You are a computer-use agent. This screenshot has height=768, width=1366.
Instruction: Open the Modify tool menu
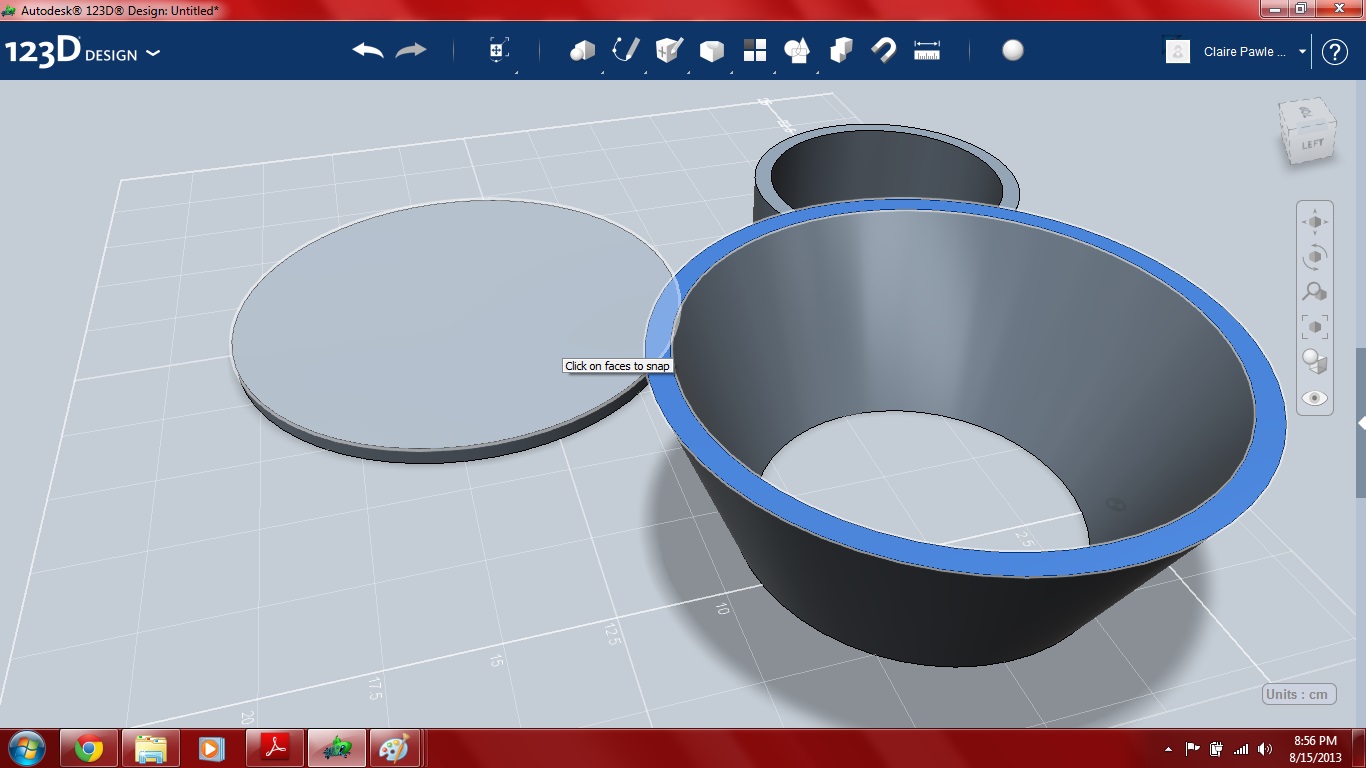point(711,50)
